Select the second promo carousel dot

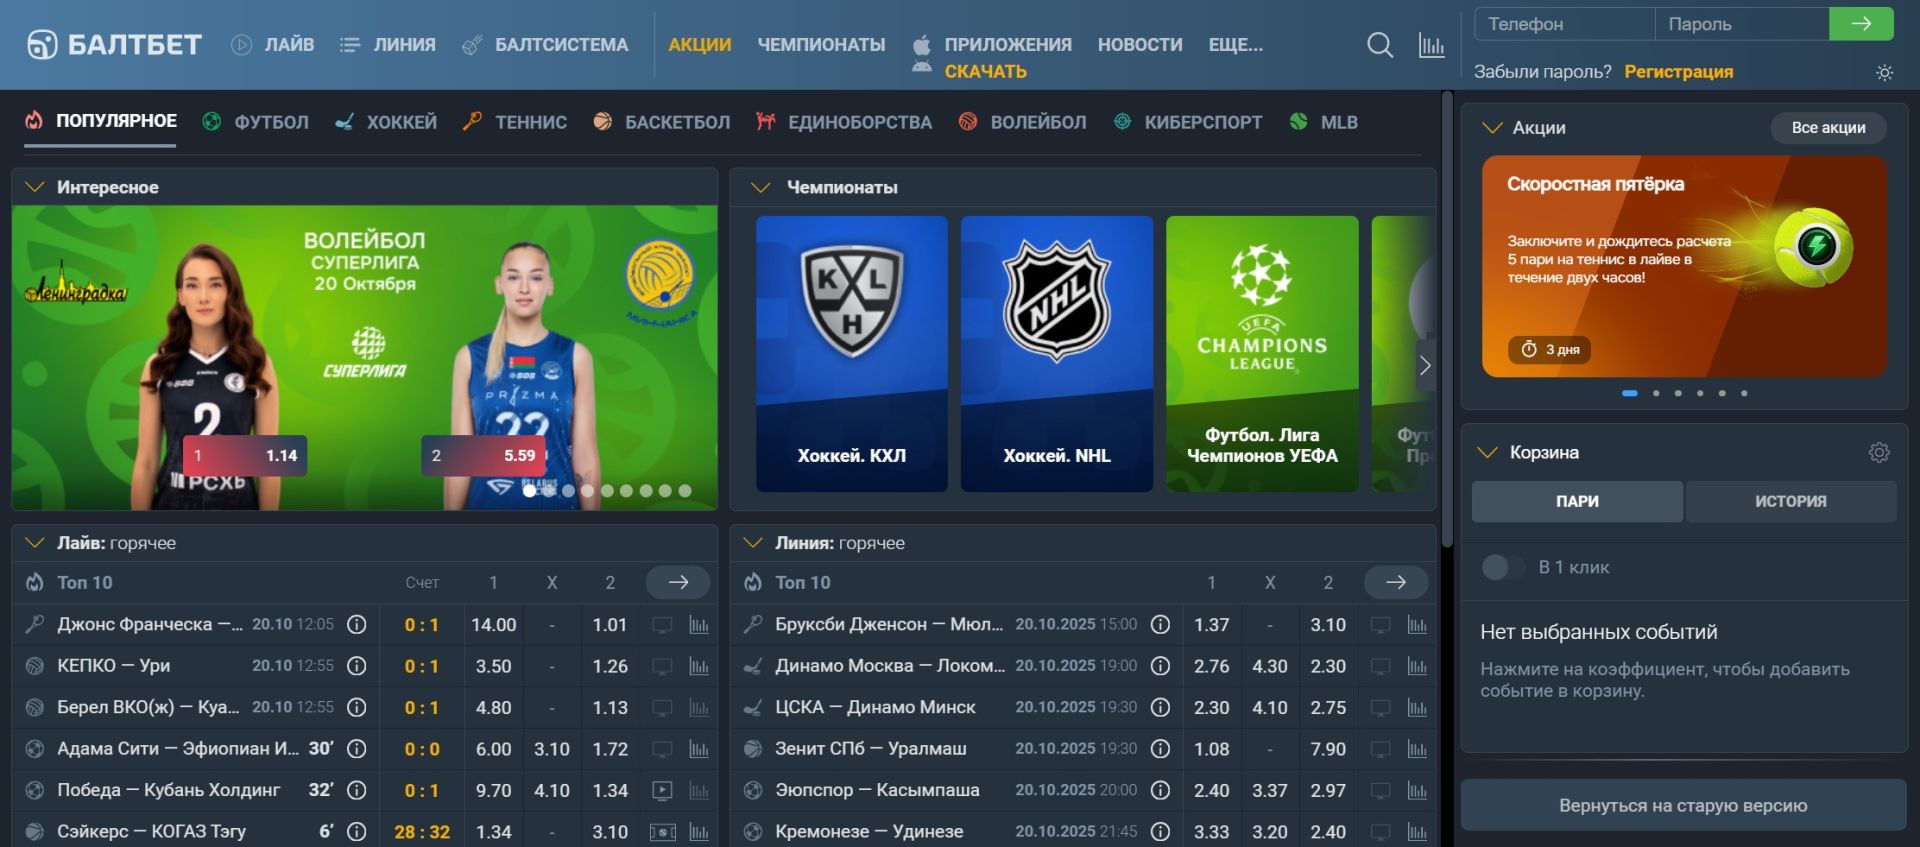(1656, 393)
